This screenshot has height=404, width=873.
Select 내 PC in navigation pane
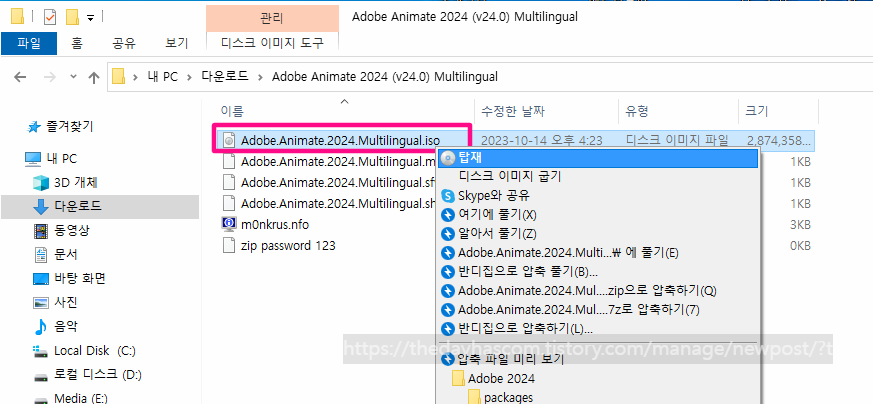coord(51,159)
